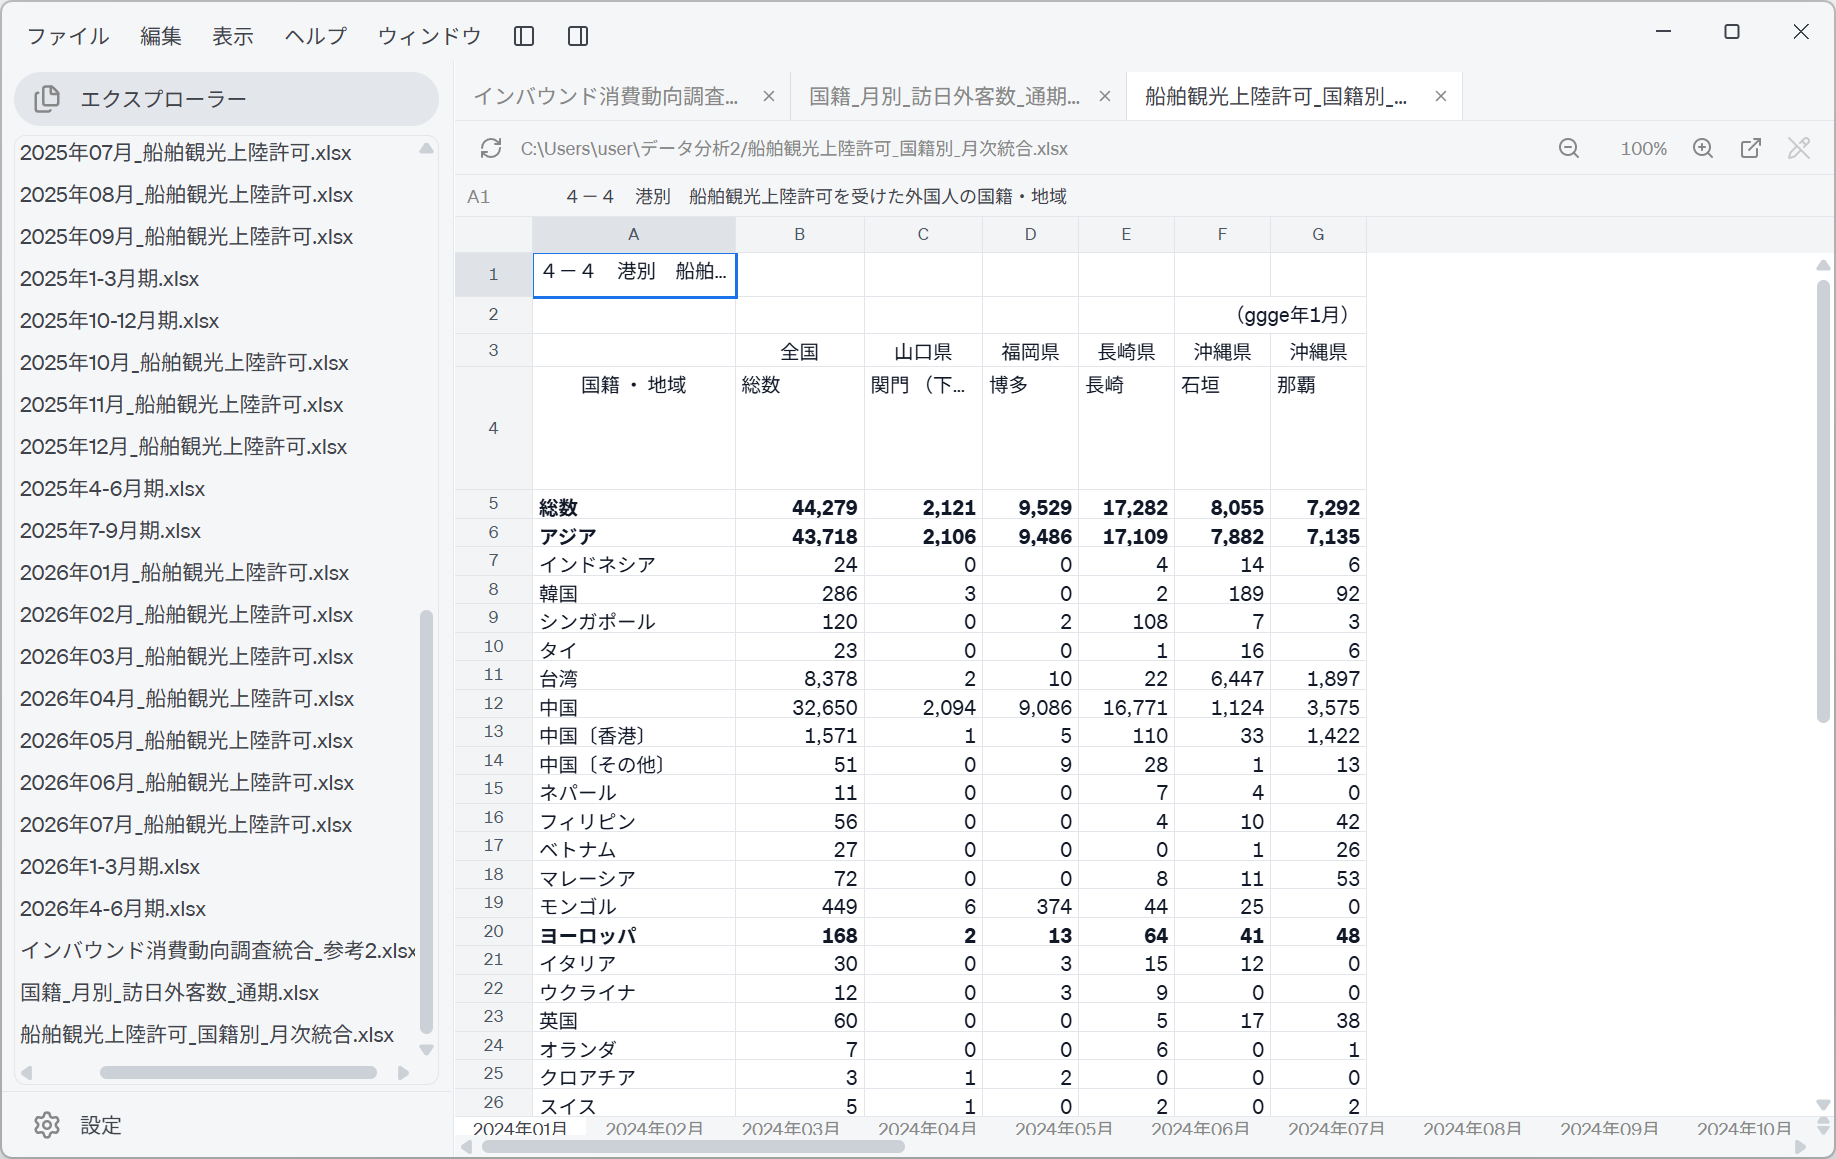
Task: Click explorer horizontal scrollbar left arrow
Action: tap(27, 1073)
